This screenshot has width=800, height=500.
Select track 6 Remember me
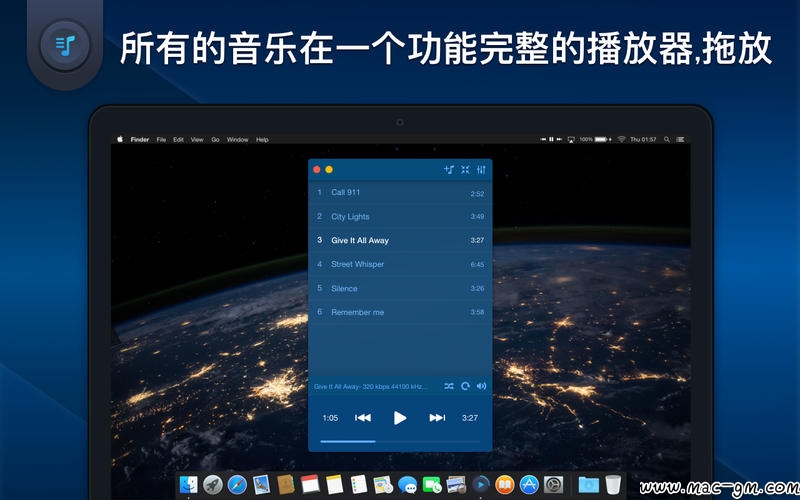(400, 312)
